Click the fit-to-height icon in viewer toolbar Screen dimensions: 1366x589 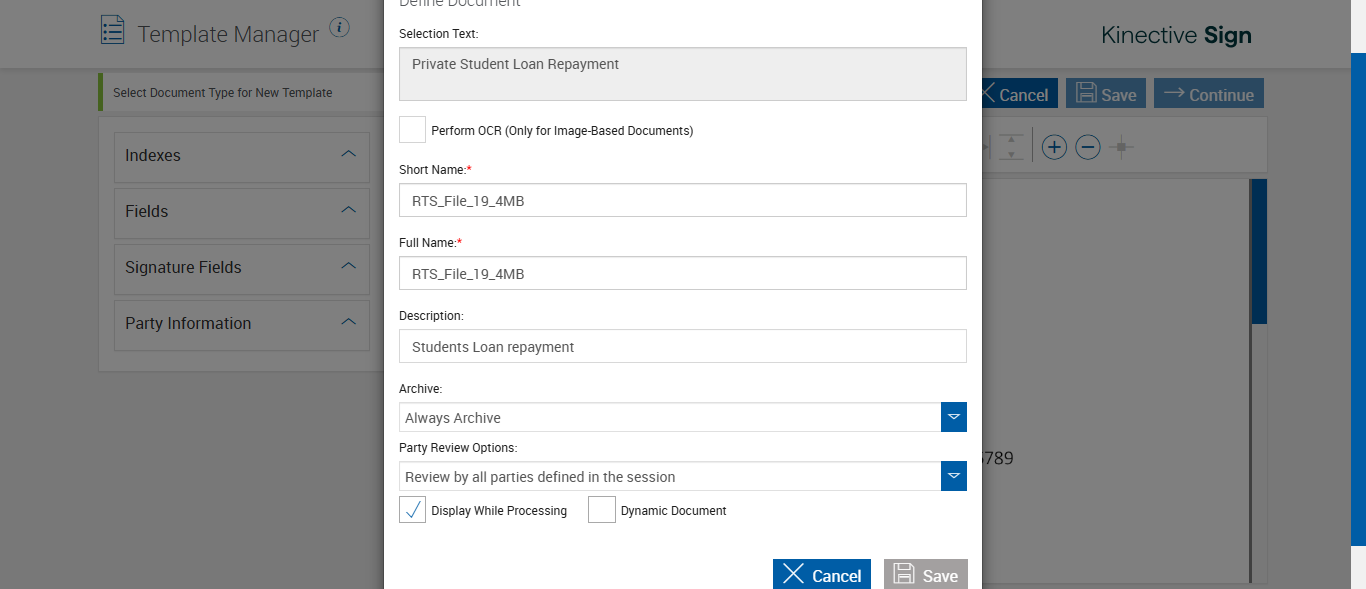pyautogui.click(x=1011, y=148)
